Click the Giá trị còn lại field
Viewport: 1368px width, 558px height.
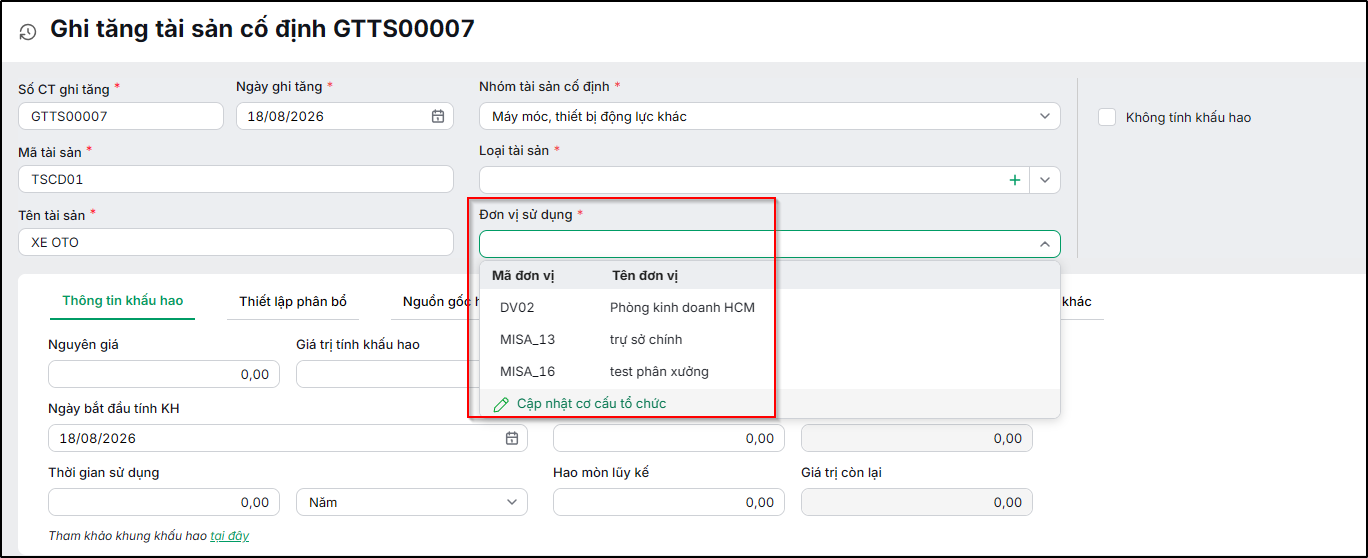917,502
